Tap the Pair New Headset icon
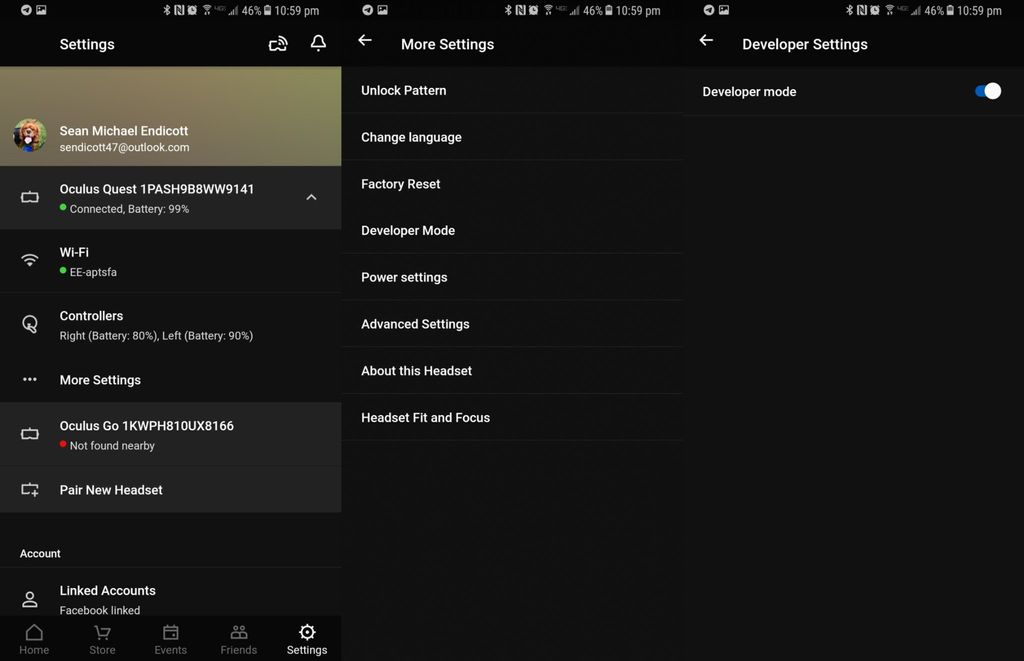This screenshot has width=1024, height=661. click(29, 489)
